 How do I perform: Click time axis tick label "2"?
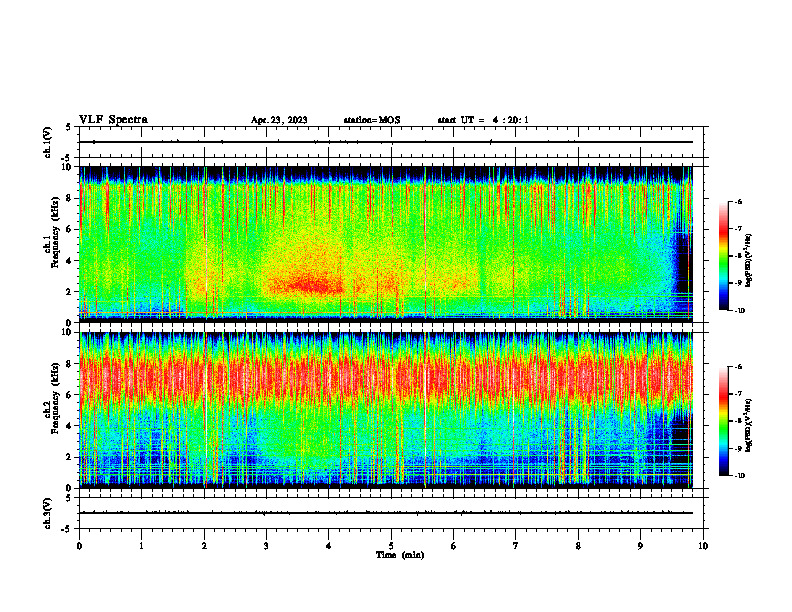click(x=204, y=546)
